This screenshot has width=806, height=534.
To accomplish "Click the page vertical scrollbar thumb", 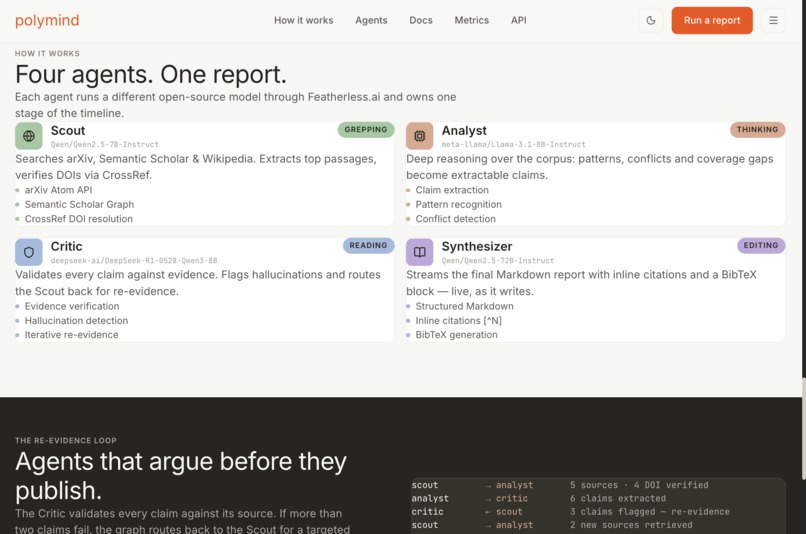I will point(803,430).
